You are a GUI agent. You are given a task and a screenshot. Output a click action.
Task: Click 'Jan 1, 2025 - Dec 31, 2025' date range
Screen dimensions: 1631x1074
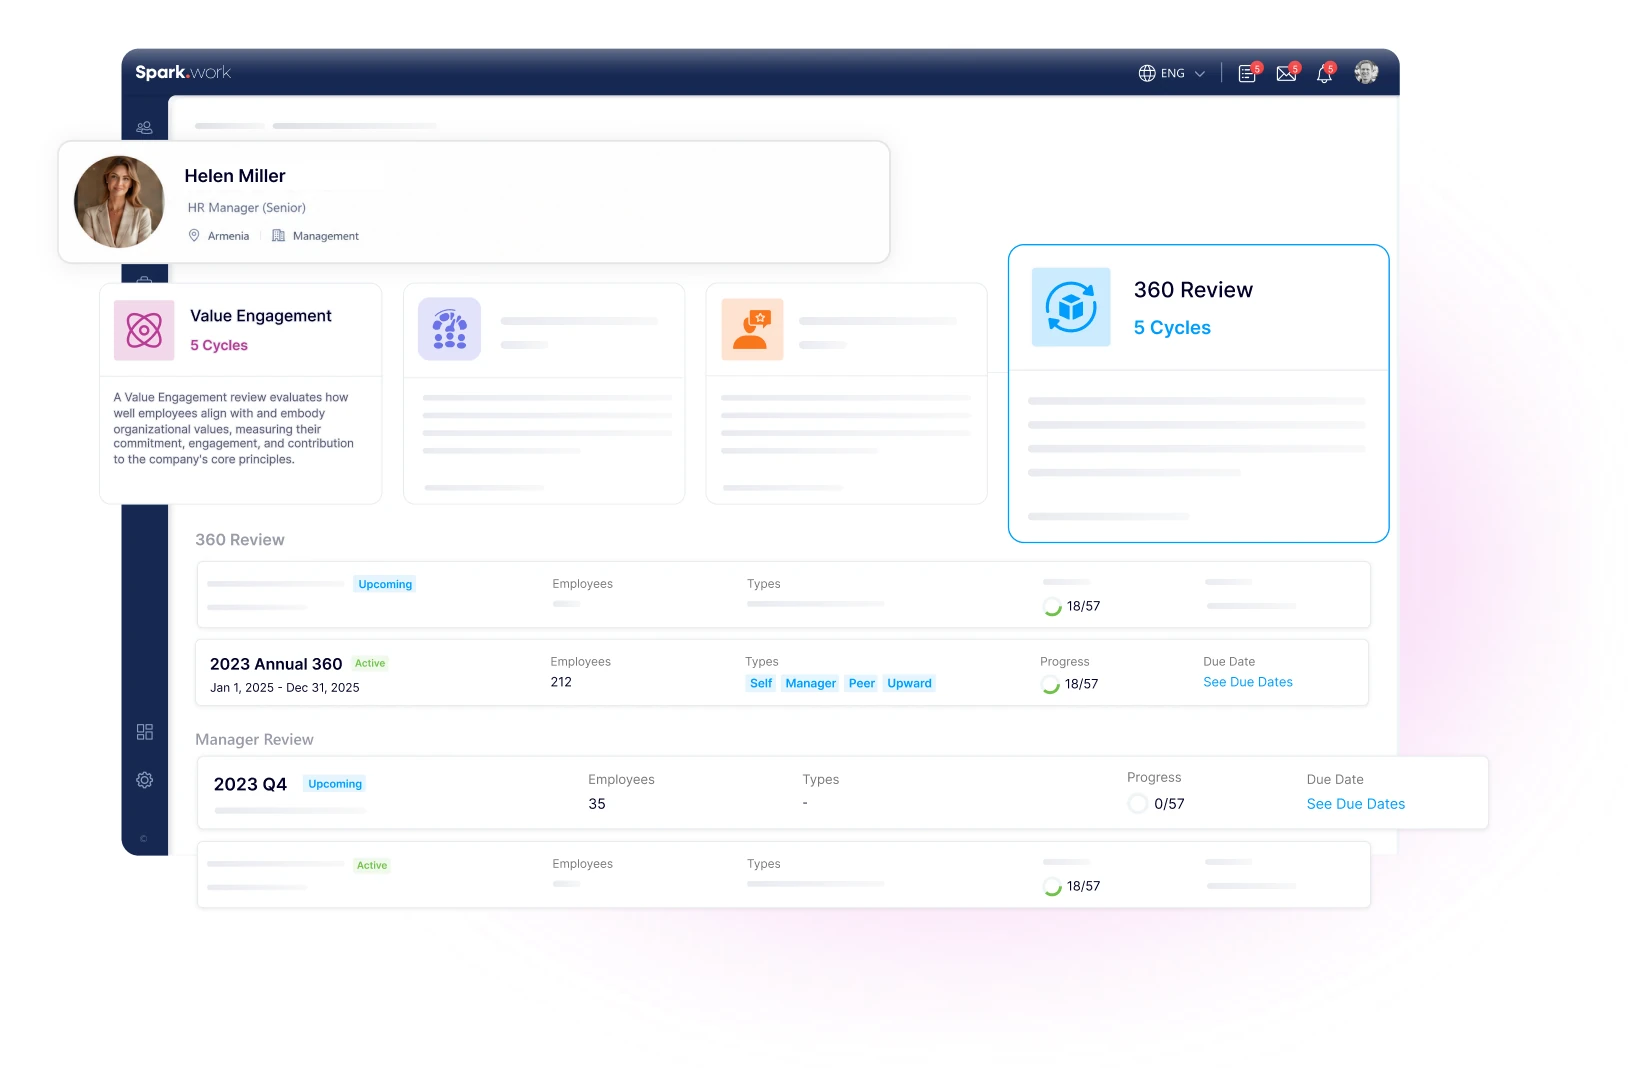285,688
